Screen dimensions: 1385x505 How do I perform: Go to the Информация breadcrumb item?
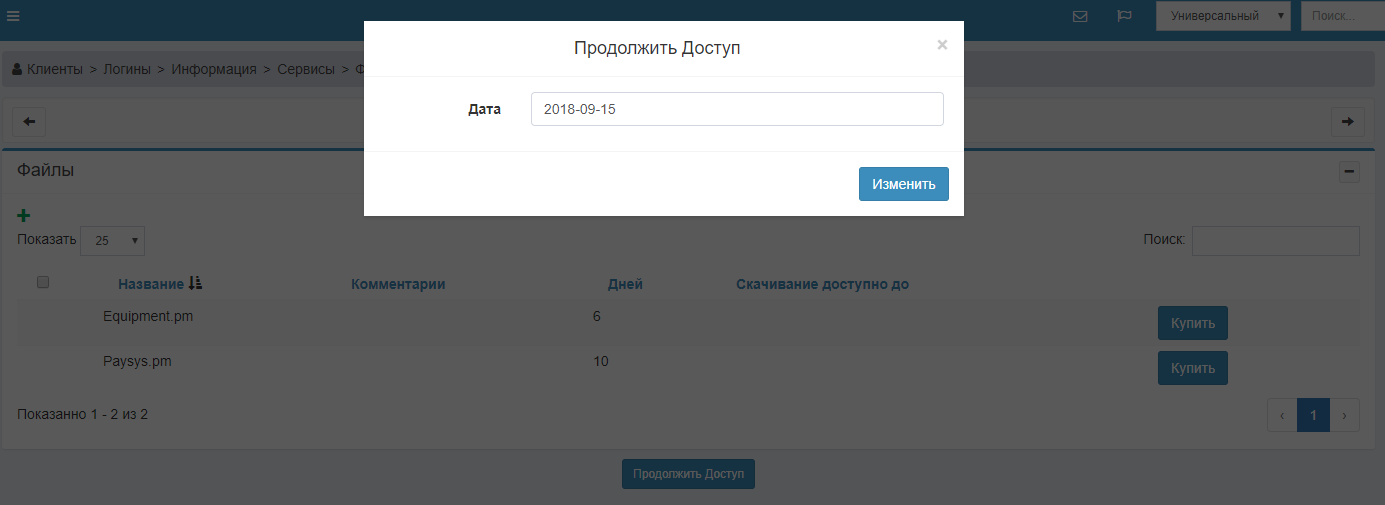pos(213,69)
